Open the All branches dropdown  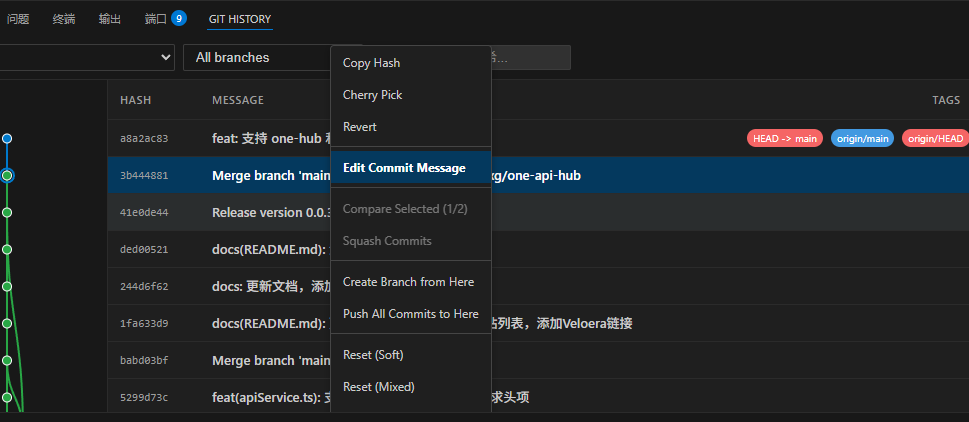tap(257, 57)
